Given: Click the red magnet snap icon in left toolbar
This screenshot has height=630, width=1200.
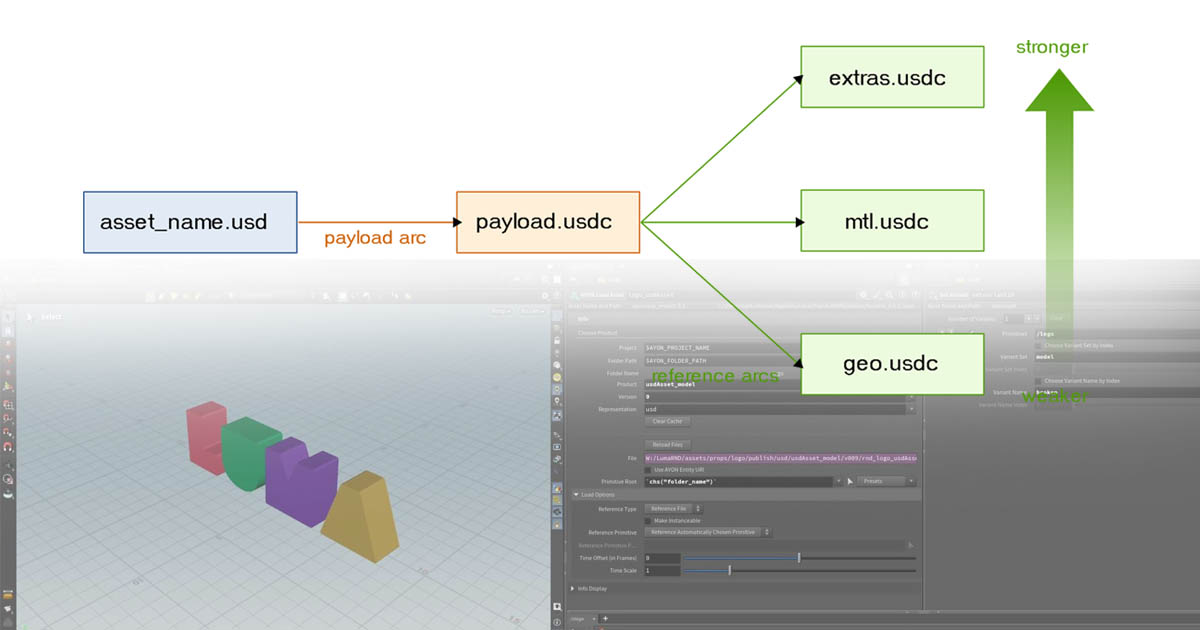Looking at the screenshot, I should tap(8, 447).
